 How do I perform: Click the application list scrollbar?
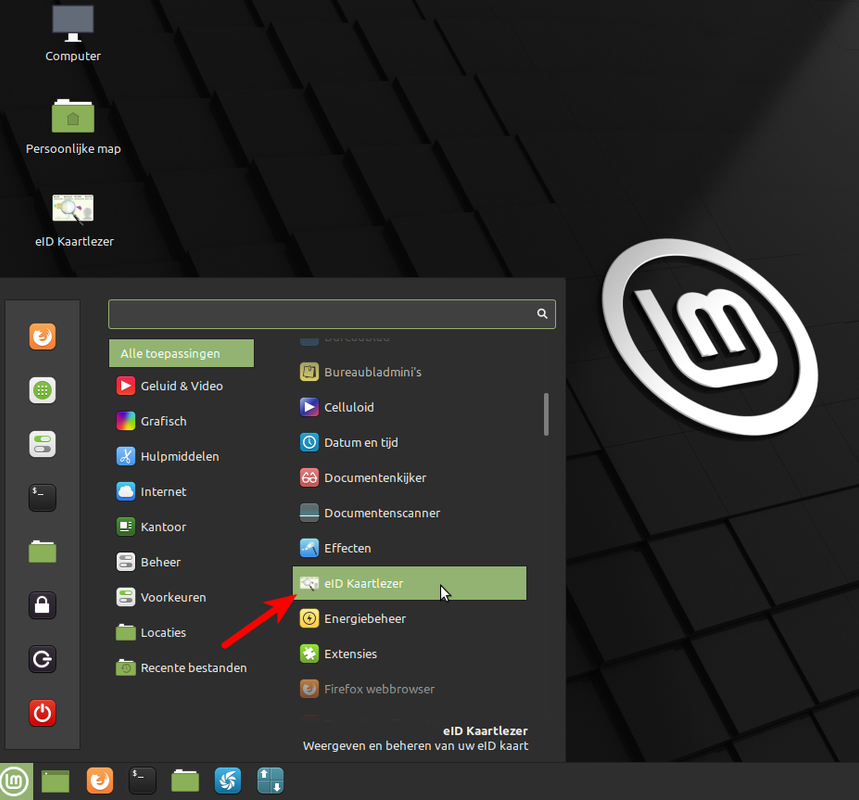point(546,414)
